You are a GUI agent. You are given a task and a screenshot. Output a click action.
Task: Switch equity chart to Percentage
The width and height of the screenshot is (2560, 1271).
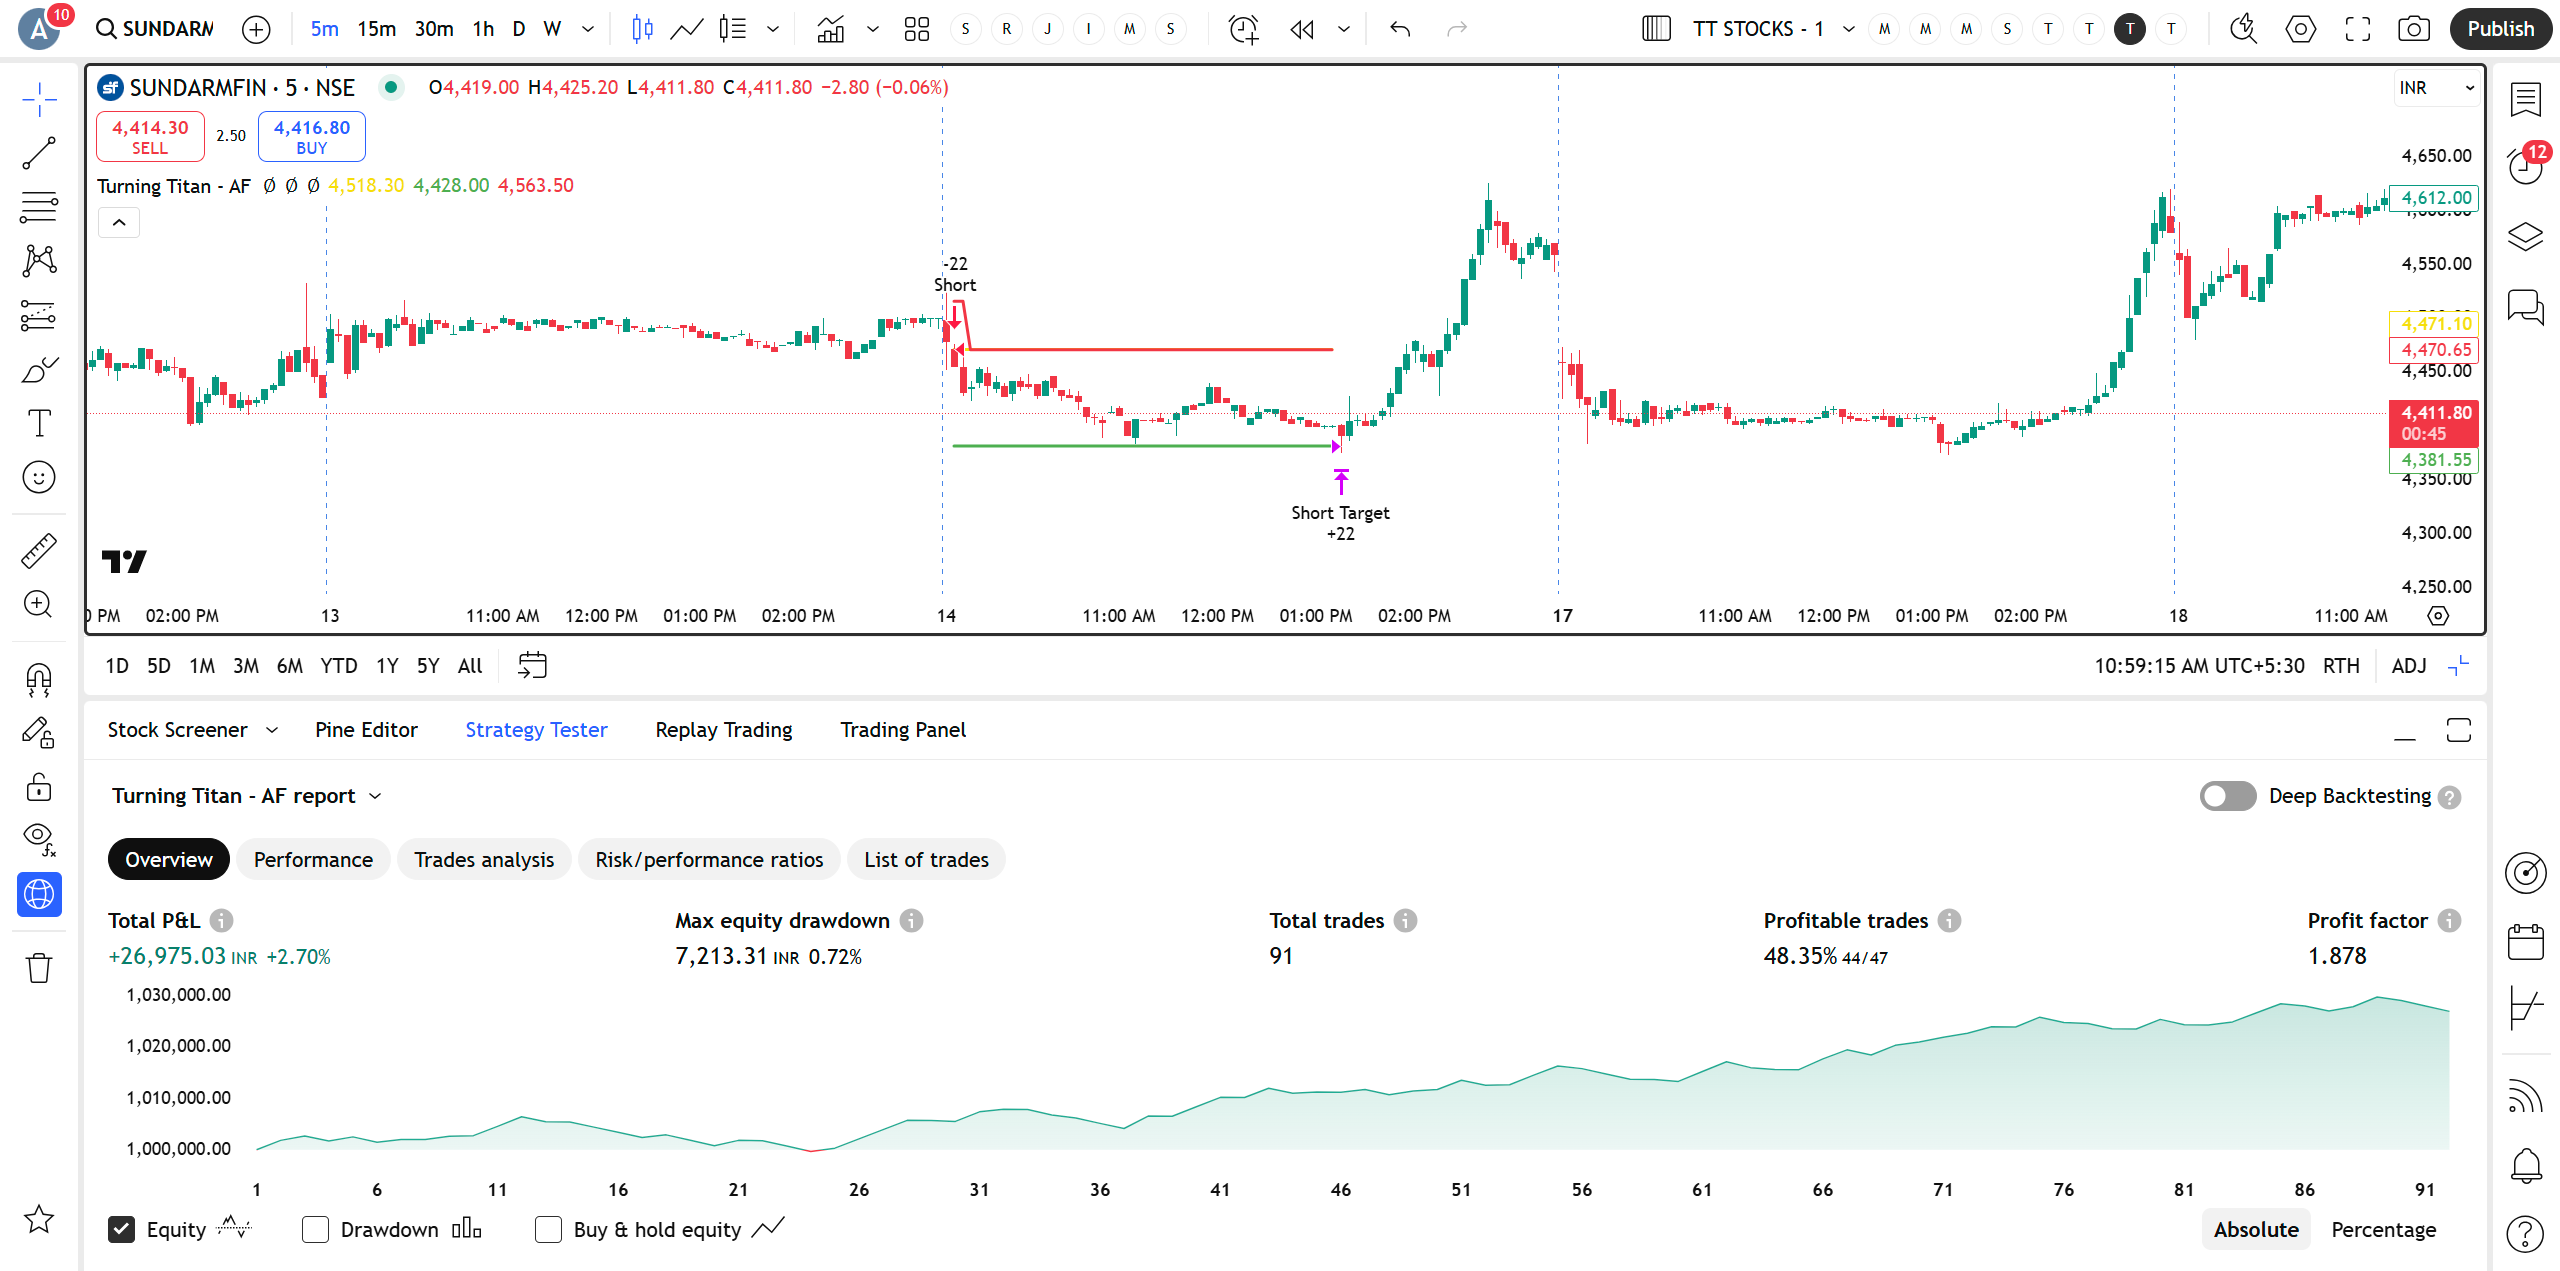[x=2383, y=1230]
